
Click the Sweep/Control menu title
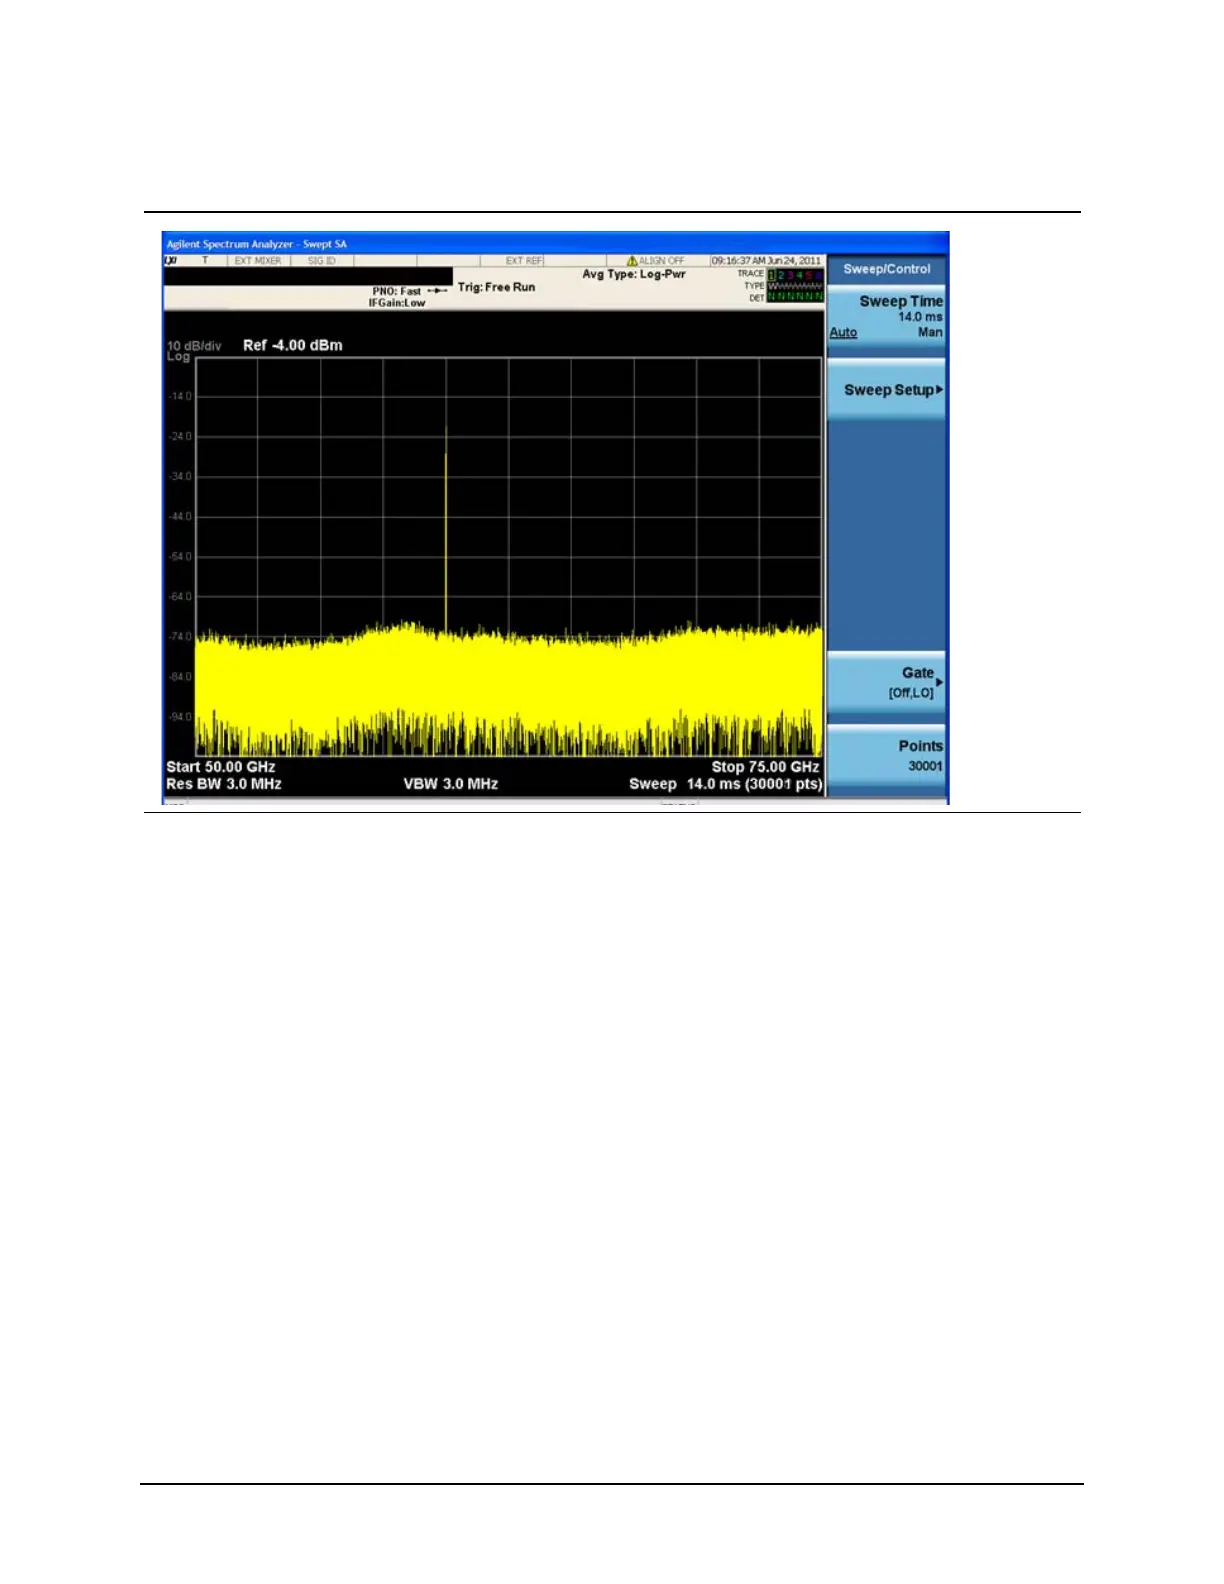[x=886, y=269]
